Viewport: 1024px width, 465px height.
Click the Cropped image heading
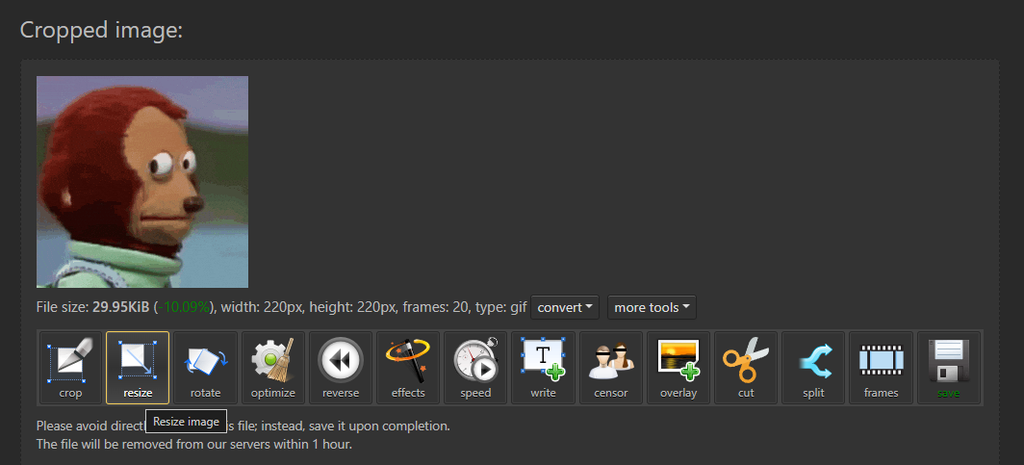point(101,30)
